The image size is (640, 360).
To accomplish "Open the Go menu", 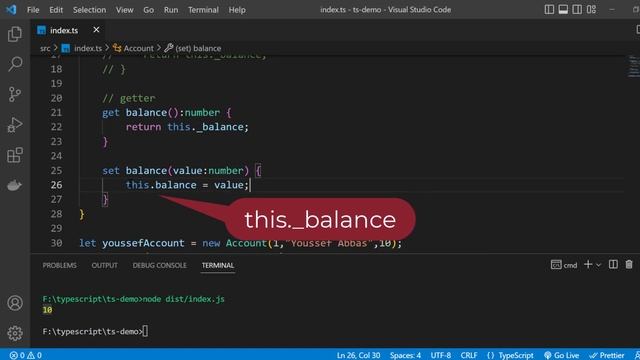I will click(x=149, y=10).
